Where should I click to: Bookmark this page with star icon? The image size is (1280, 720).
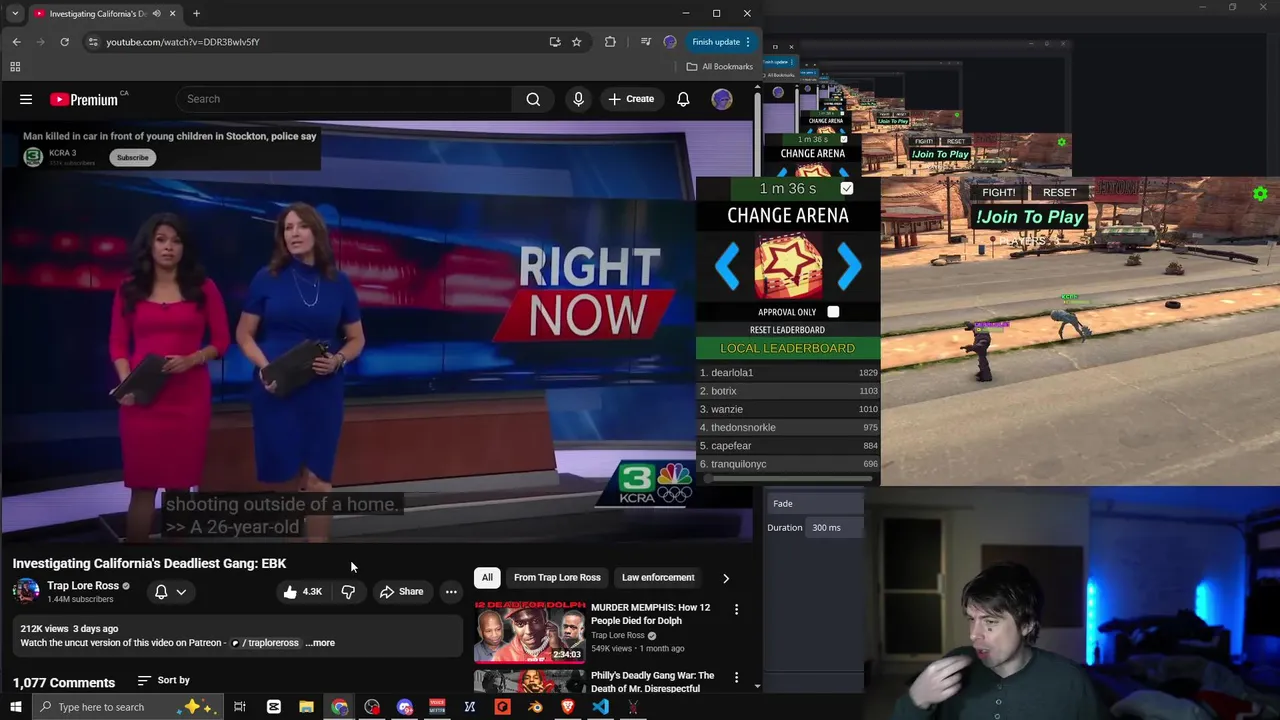click(x=577, y=42)
